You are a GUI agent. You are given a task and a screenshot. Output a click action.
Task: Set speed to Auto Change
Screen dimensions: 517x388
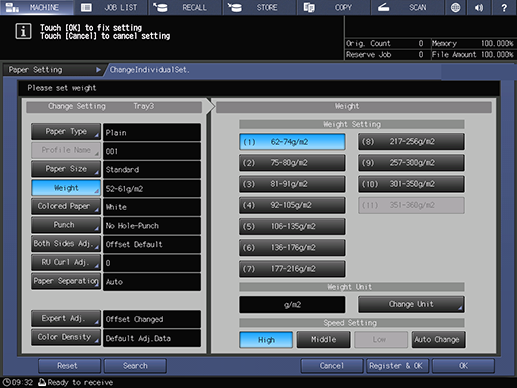tap(438, 340)
